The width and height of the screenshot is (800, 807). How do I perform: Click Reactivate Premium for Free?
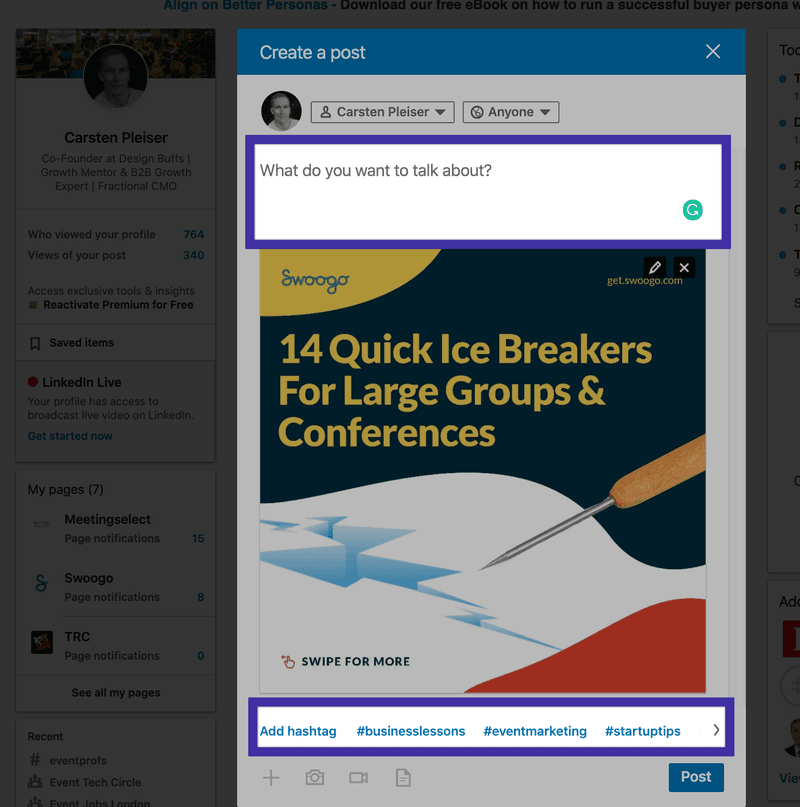pyautogui.click(x=118, y=305)
